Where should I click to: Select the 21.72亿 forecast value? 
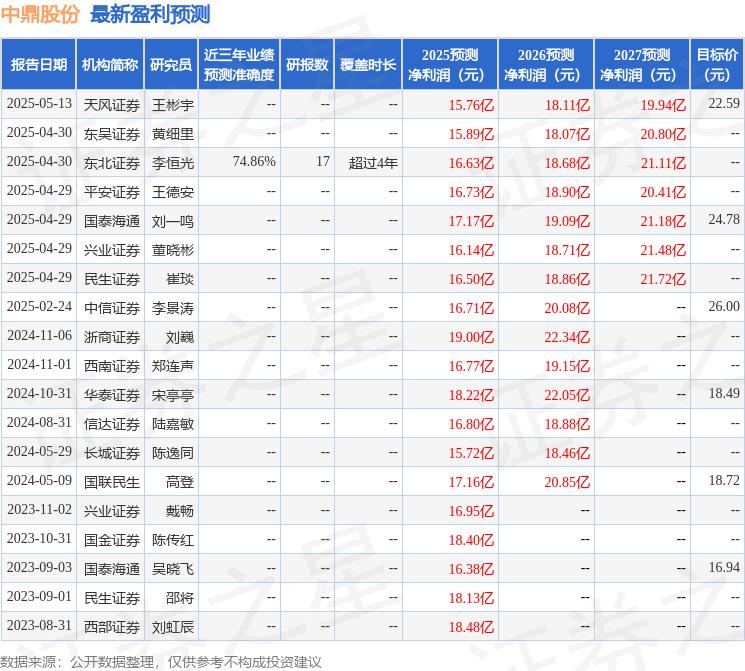[663, 279]
